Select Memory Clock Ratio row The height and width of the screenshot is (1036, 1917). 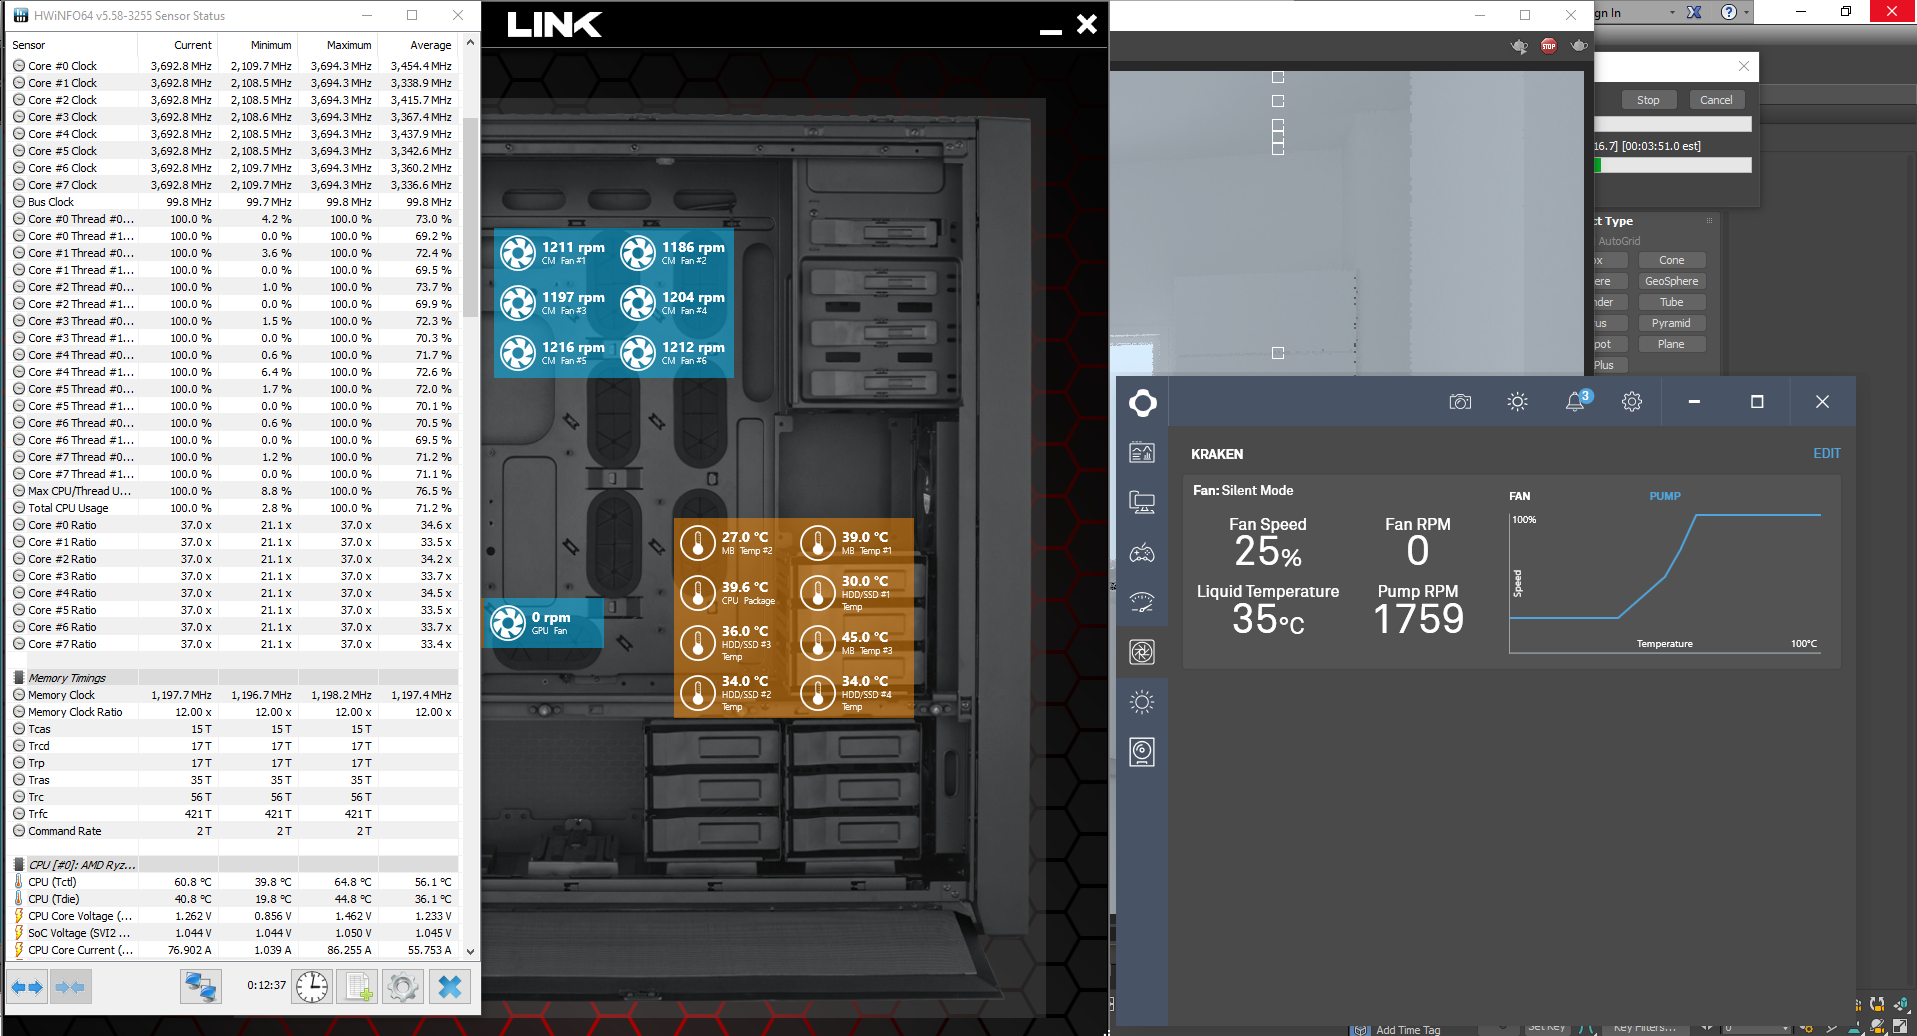point(232,712)
